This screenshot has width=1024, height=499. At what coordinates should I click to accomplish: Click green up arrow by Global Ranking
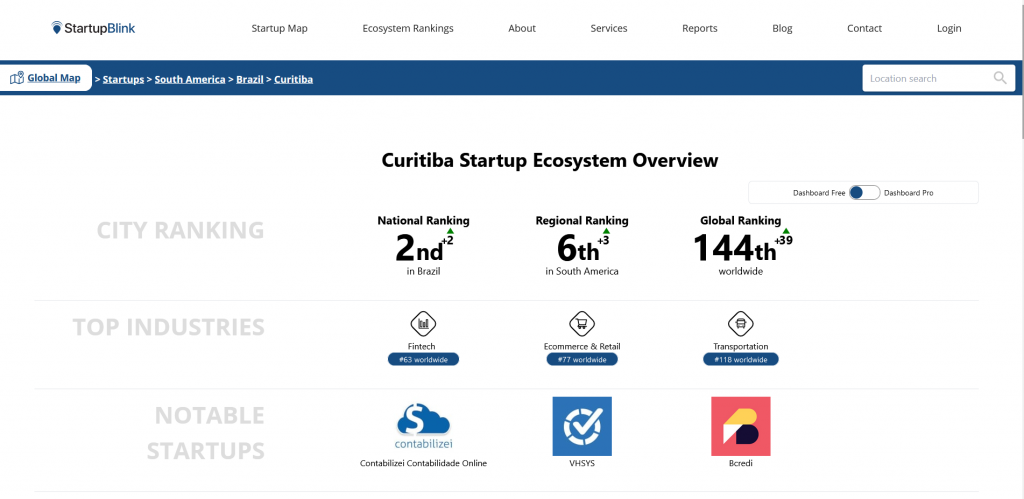point(786,231)
